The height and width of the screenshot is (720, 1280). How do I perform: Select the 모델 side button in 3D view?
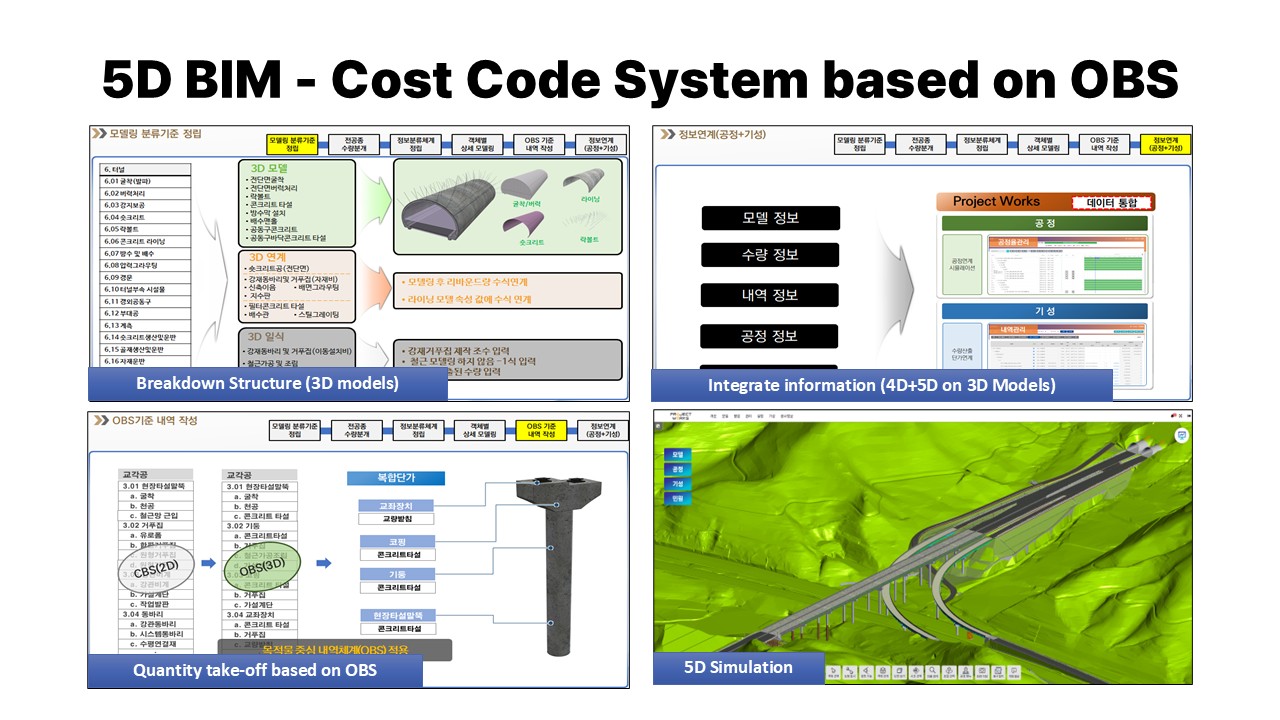[x=678, y=454]
